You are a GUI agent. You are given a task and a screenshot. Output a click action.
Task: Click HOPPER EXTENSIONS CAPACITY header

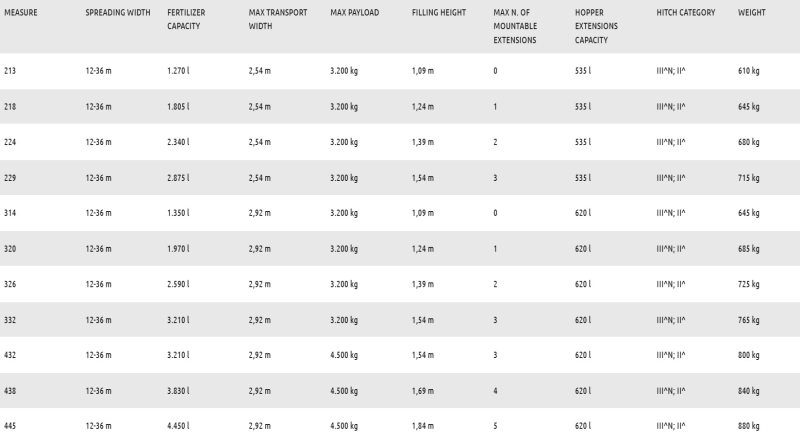point(596,26)
